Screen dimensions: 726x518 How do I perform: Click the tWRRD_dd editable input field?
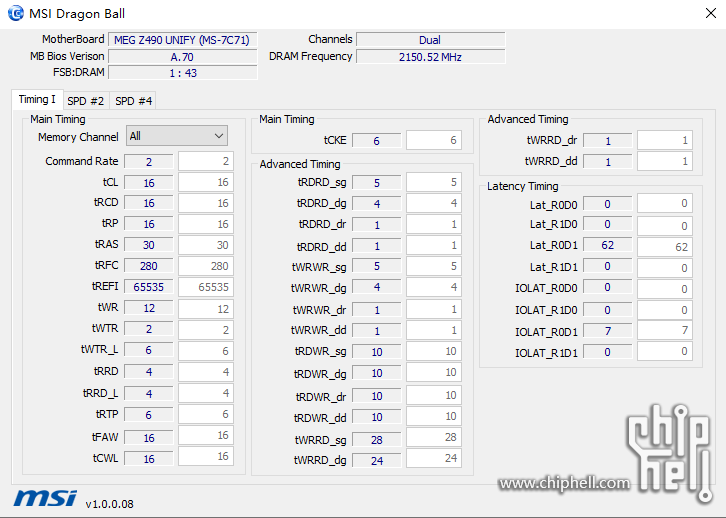click(x=665, y=162)
